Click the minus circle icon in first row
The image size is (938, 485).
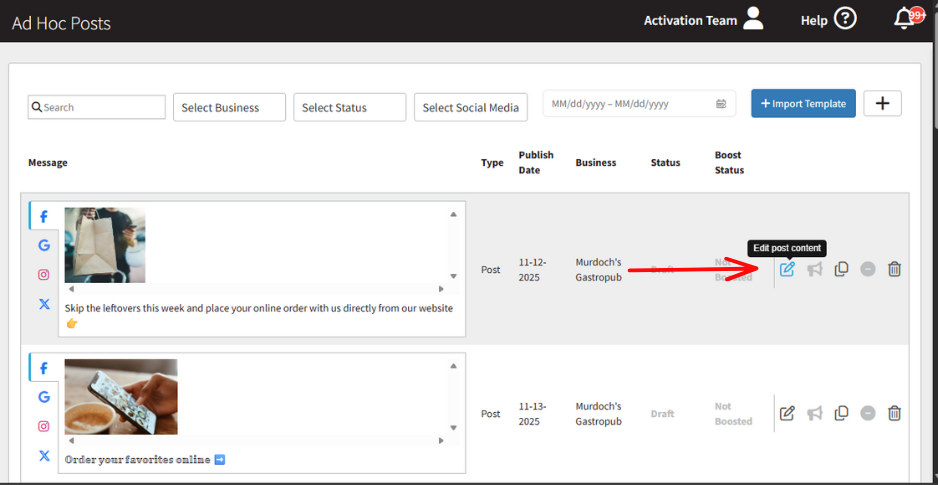pyautogui.click(x=868, y=269)
